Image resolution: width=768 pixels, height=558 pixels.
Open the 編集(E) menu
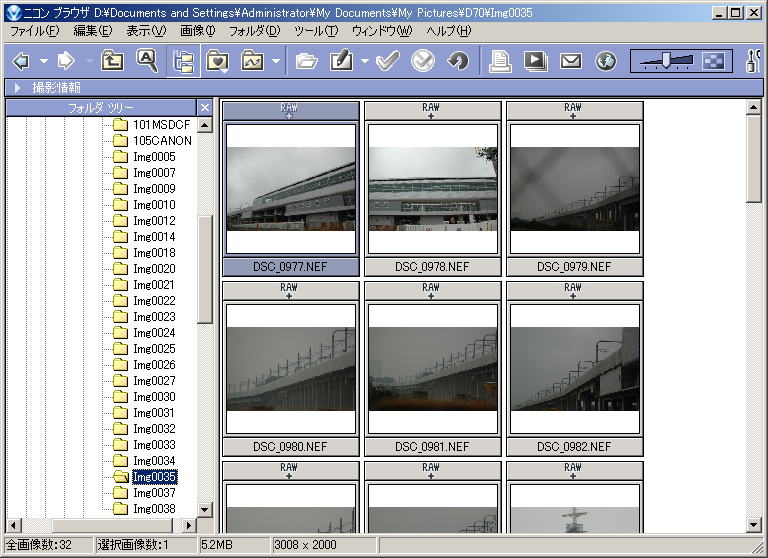coord(93,31)
